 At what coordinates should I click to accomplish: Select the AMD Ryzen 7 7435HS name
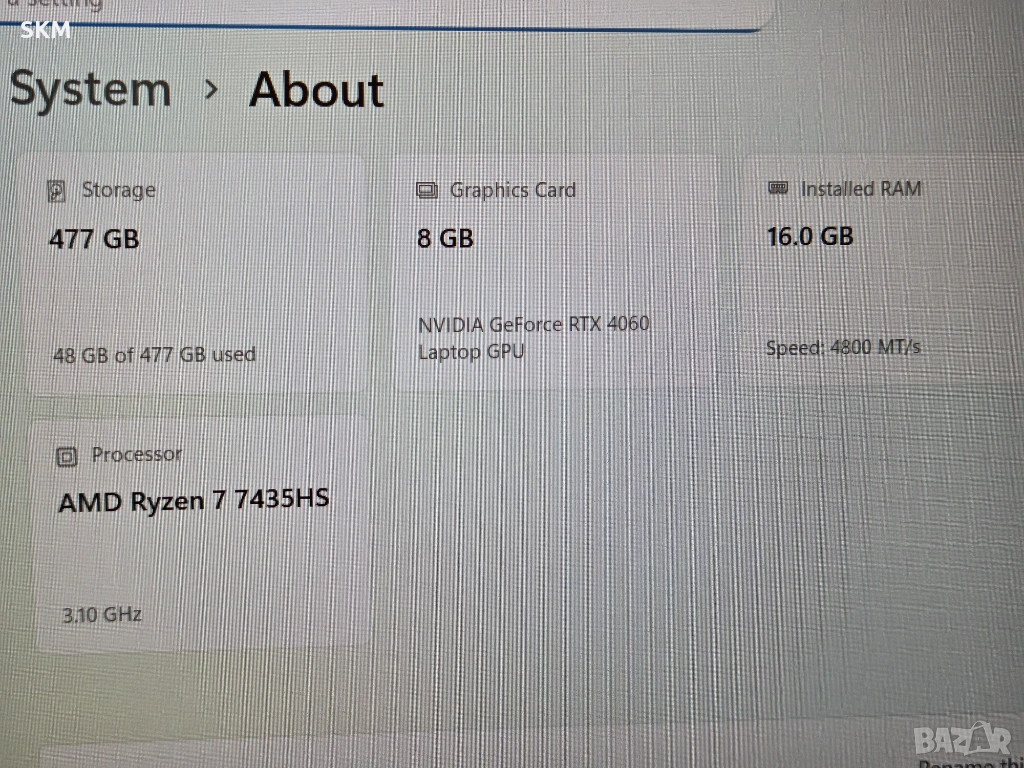194,501
